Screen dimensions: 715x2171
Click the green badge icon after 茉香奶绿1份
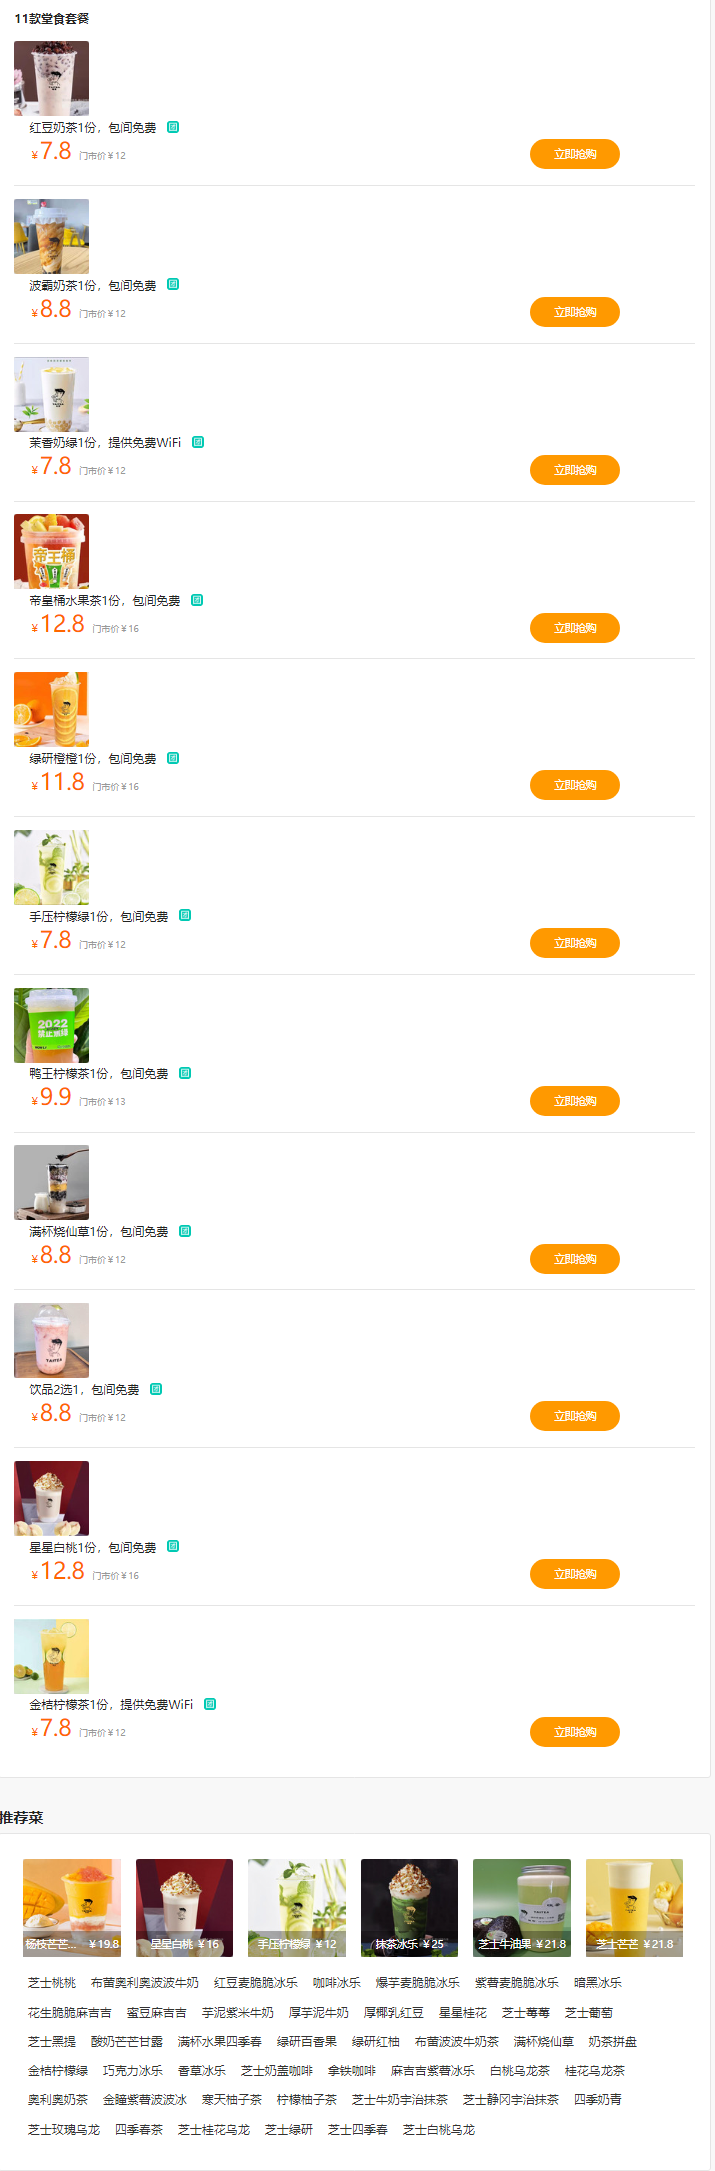[x=198, y=442]
